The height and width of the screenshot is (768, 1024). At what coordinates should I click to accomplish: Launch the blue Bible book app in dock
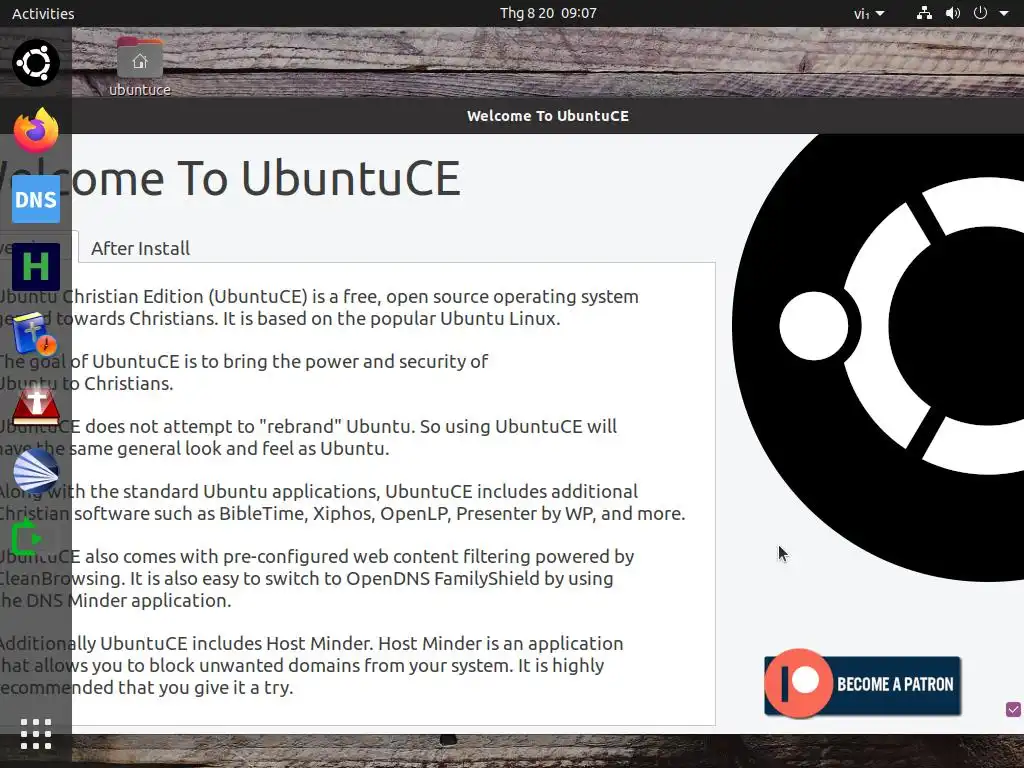click(x=36, y=334)
